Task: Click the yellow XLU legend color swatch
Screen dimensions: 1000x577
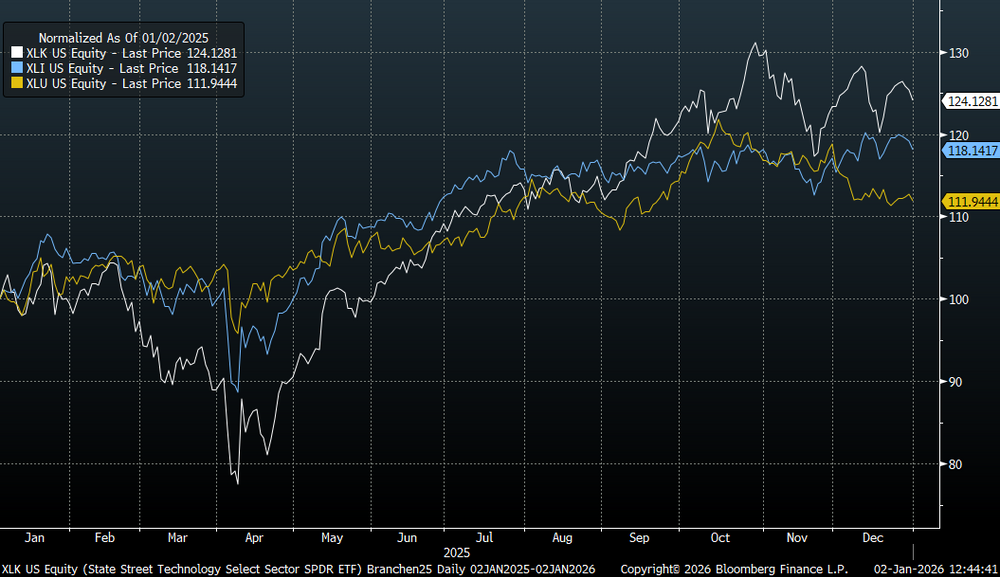Action: 15,84
